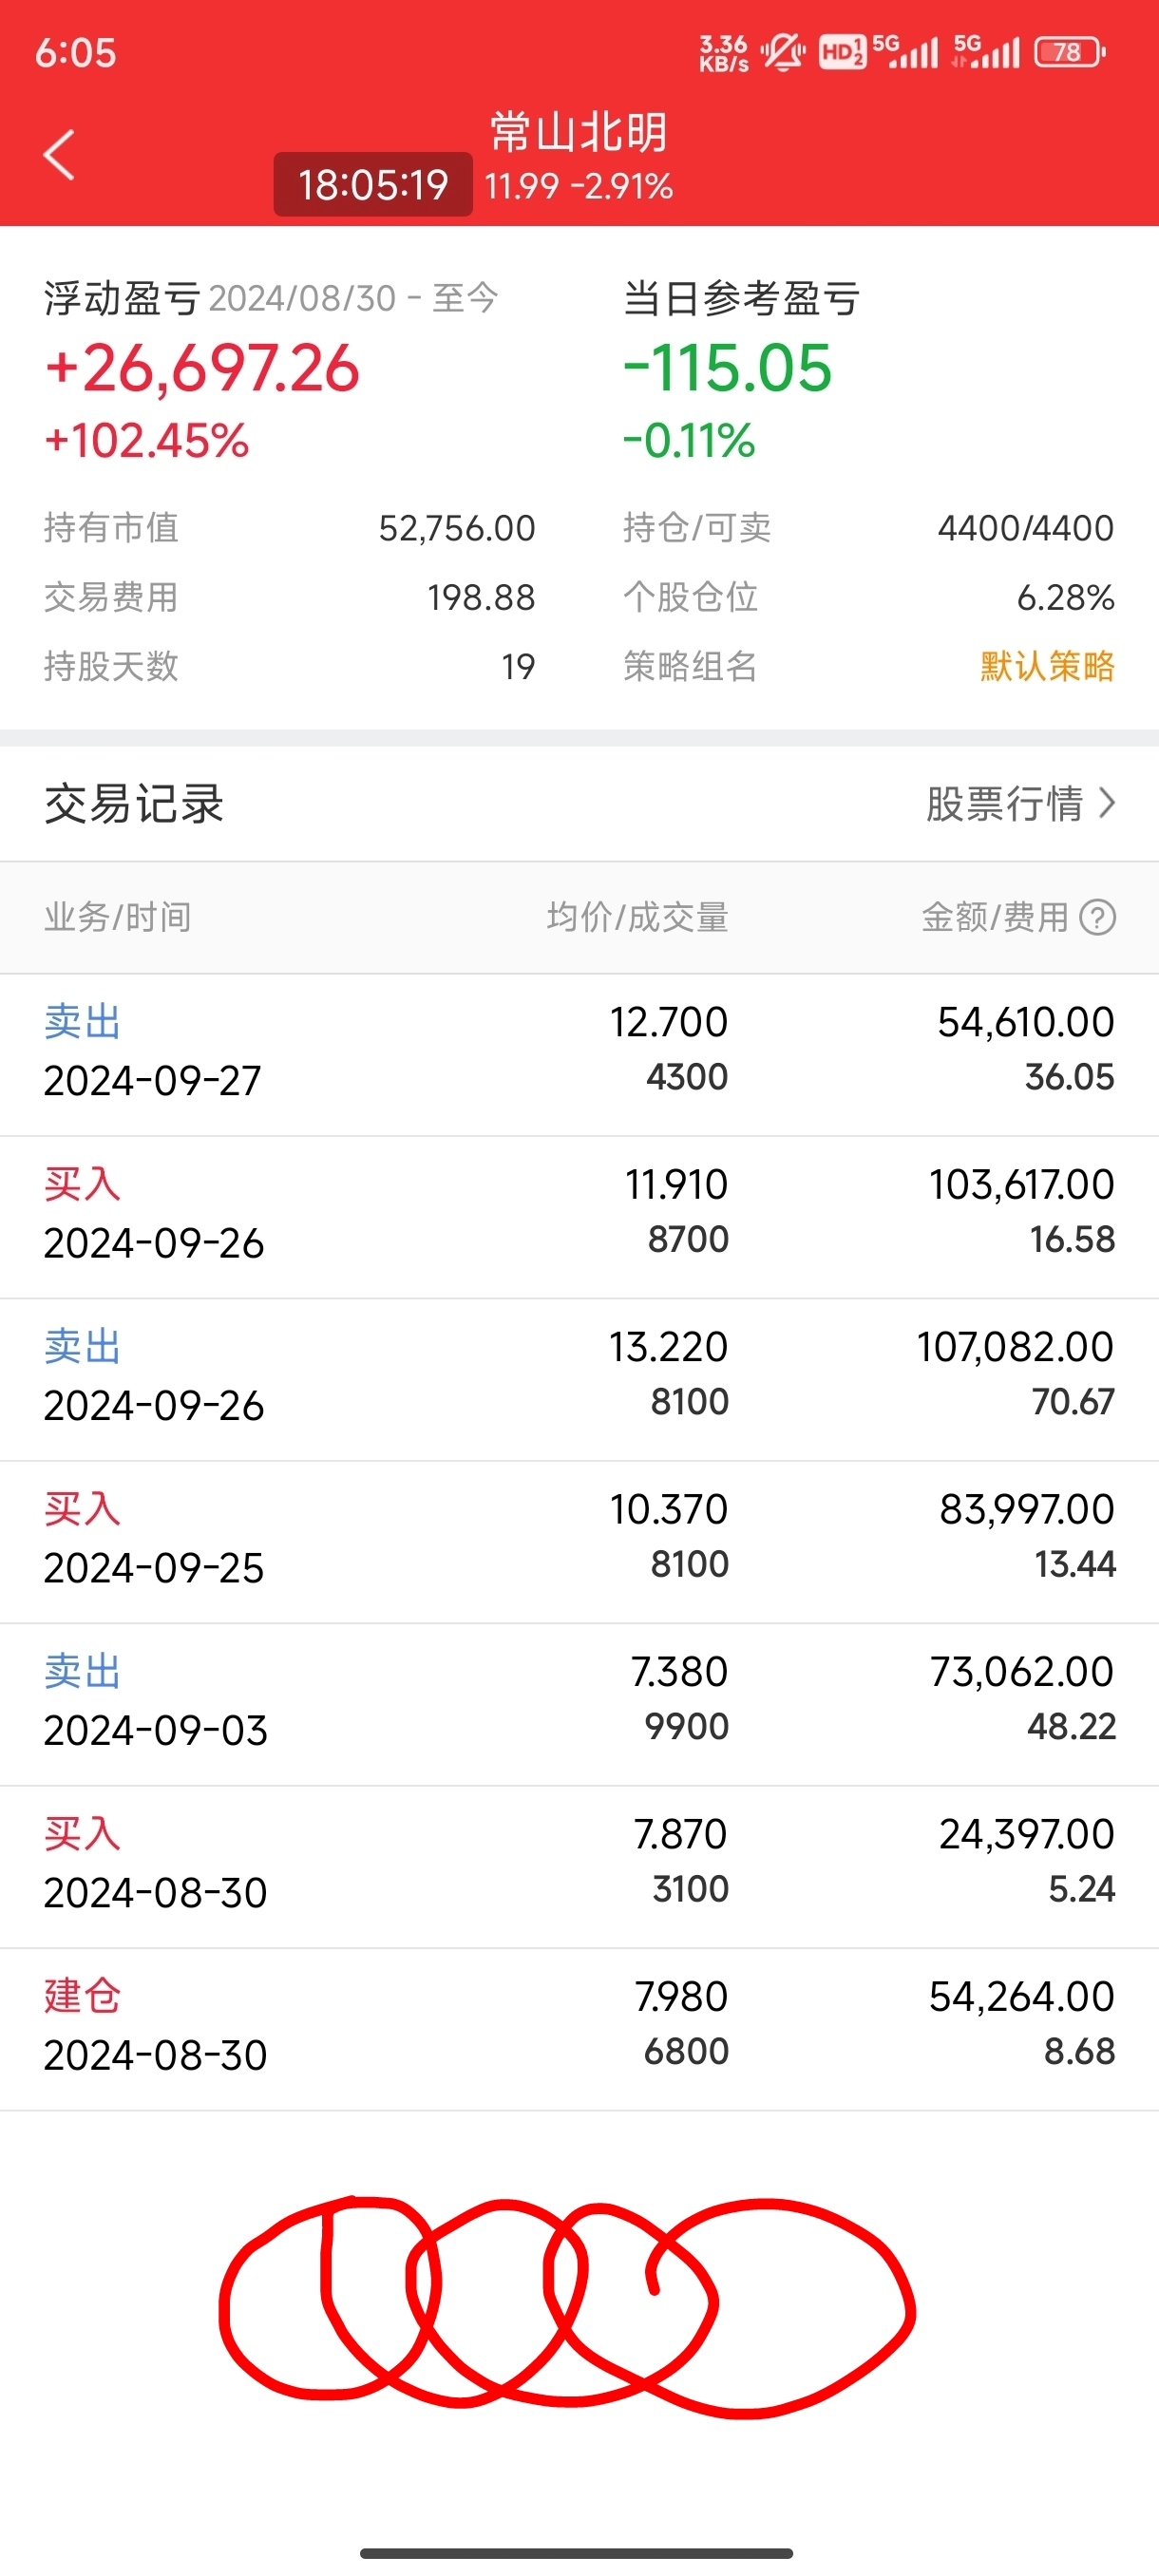Screen dimensions: 1159x2576
Task: Open the 2024-09-27 卖出 record
Action: pos(579,1053)
